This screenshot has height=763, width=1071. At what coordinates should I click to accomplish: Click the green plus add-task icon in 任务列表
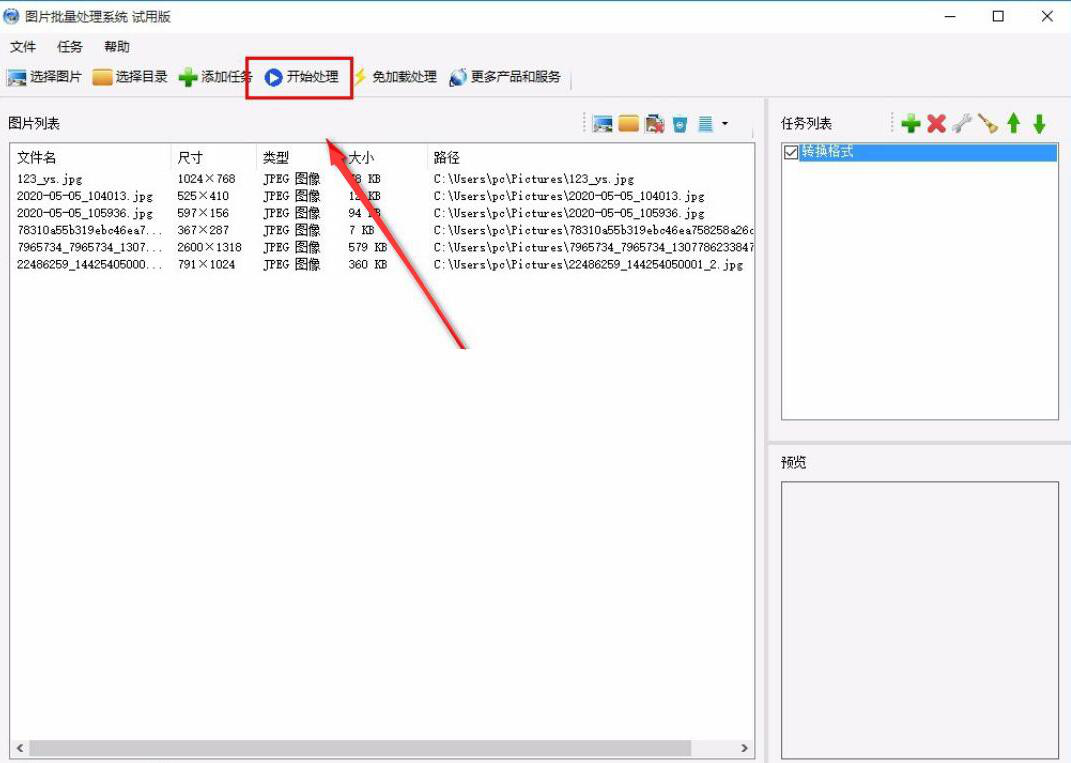coord(910,124)
